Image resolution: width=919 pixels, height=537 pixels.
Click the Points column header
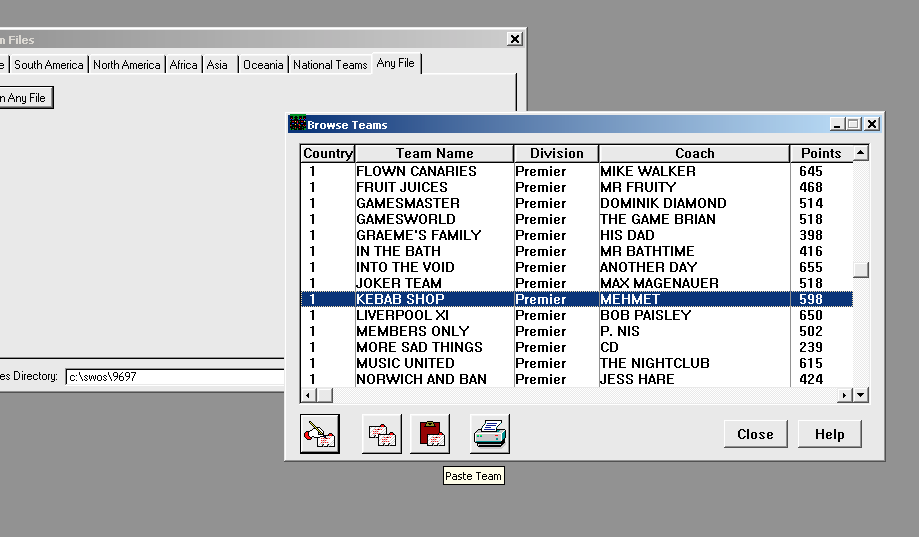[820, 153]
